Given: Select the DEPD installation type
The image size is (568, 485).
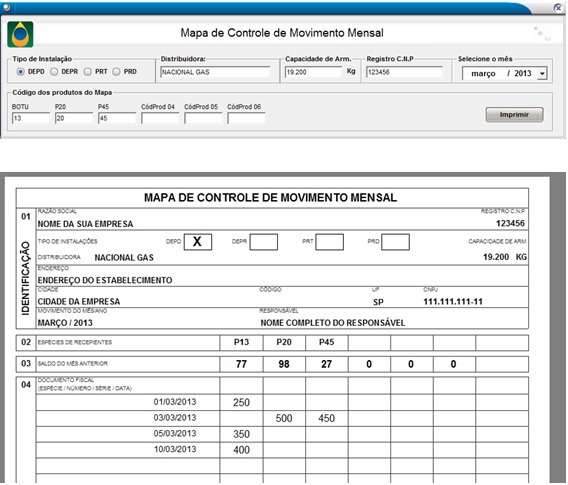Looking at the screenshot, I should pyautogui.click(x=21, y=72).
